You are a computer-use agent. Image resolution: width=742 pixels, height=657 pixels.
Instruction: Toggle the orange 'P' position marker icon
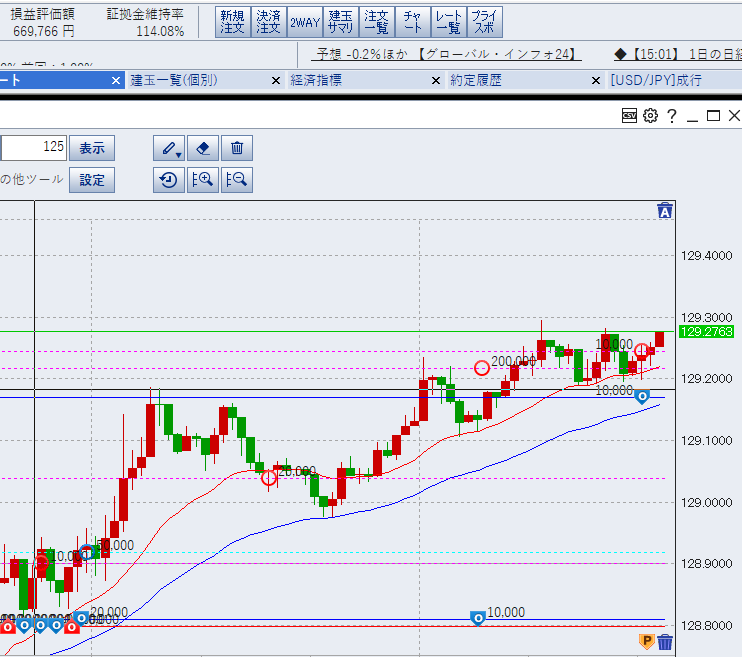tap(646, 641)
